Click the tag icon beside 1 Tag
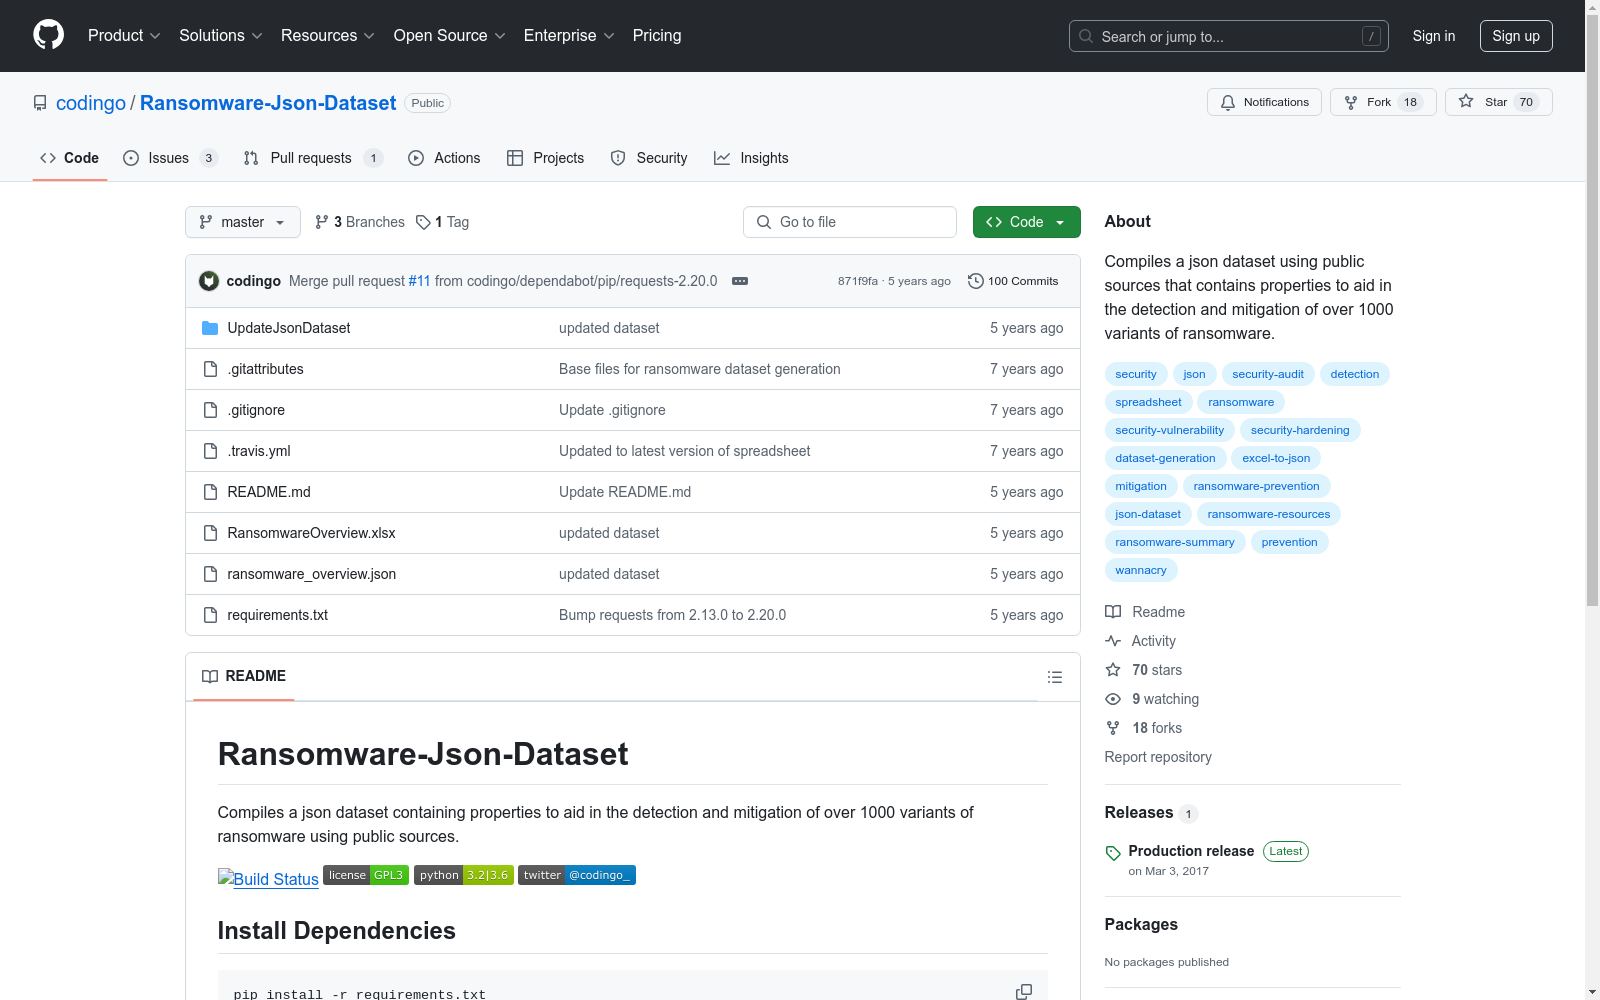The image size is (1600, 1000). pos(422,221)
